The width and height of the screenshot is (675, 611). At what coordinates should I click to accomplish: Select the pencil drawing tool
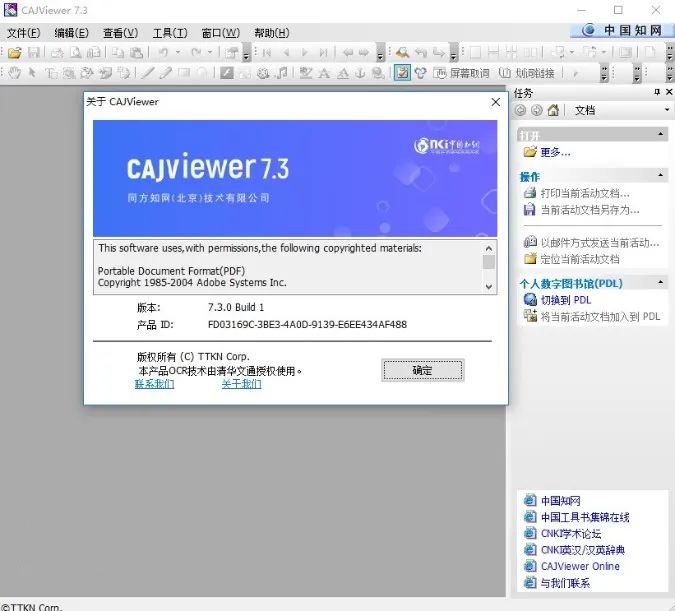click(166, 73)
